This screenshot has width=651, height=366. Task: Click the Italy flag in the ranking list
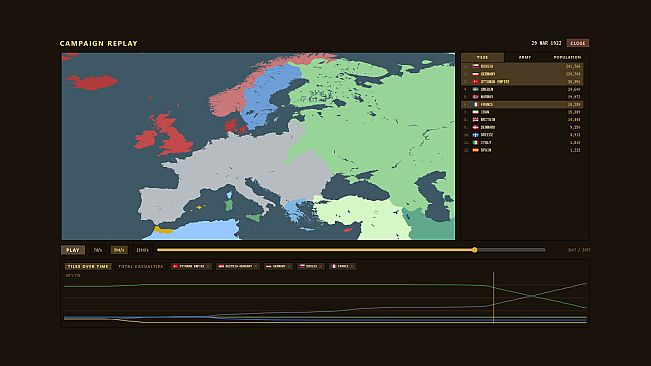click(476, 142)
